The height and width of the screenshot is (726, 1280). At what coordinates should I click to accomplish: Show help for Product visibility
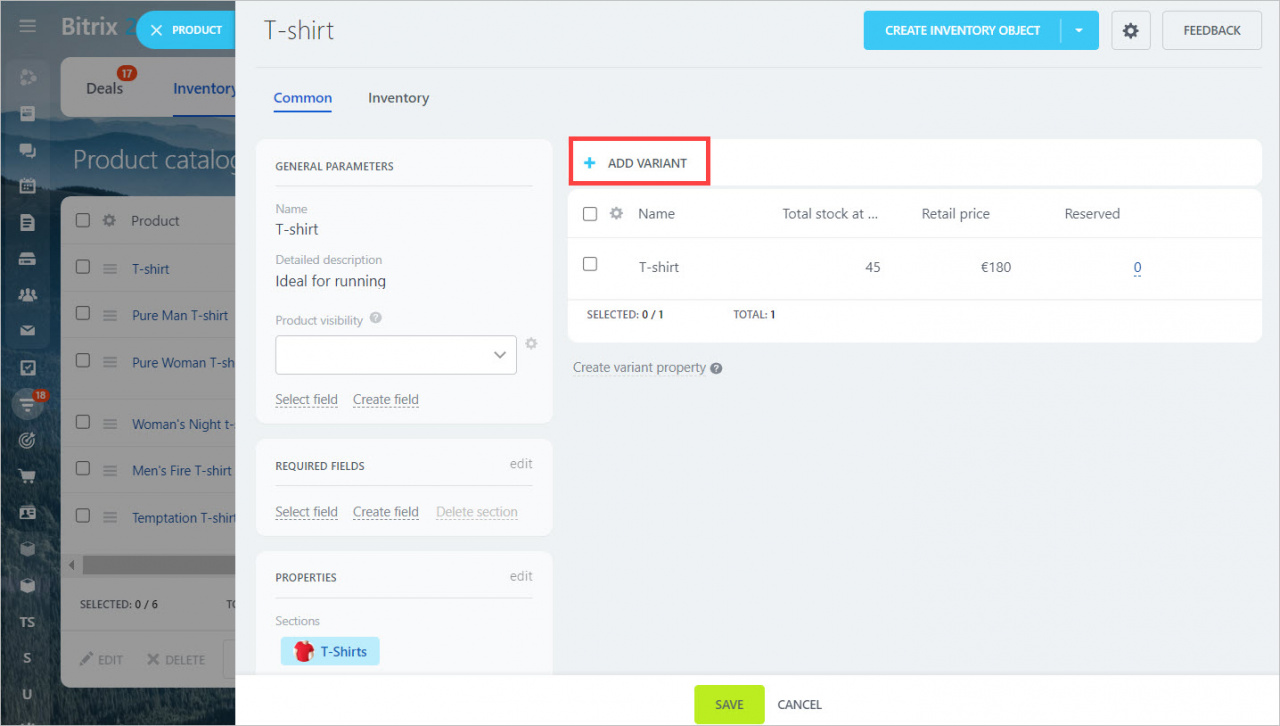[376, 319]
